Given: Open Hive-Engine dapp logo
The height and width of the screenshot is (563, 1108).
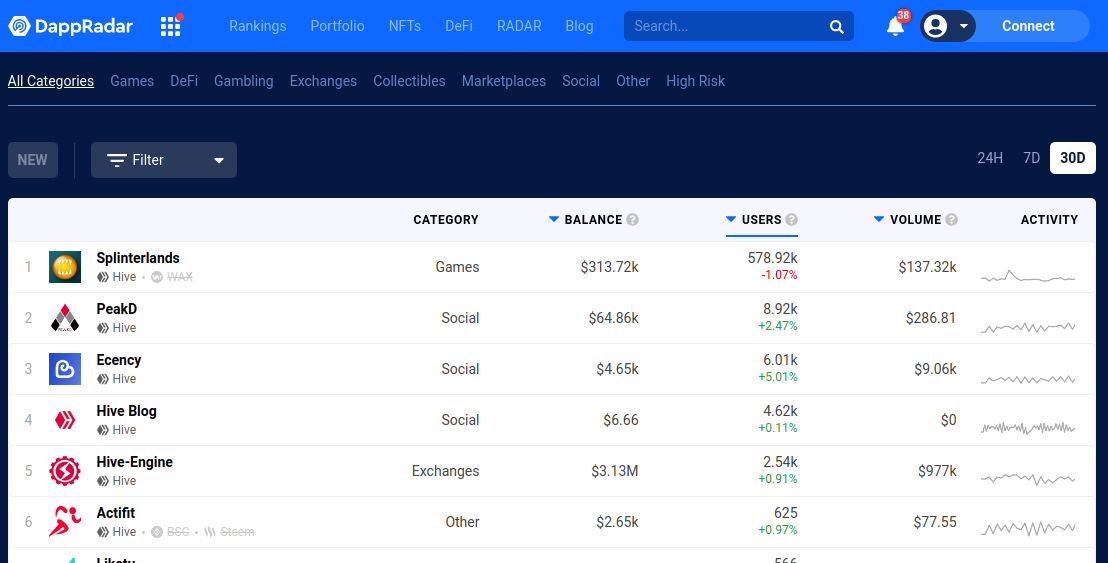Looking at the screenshot, I should coord(65,470).
